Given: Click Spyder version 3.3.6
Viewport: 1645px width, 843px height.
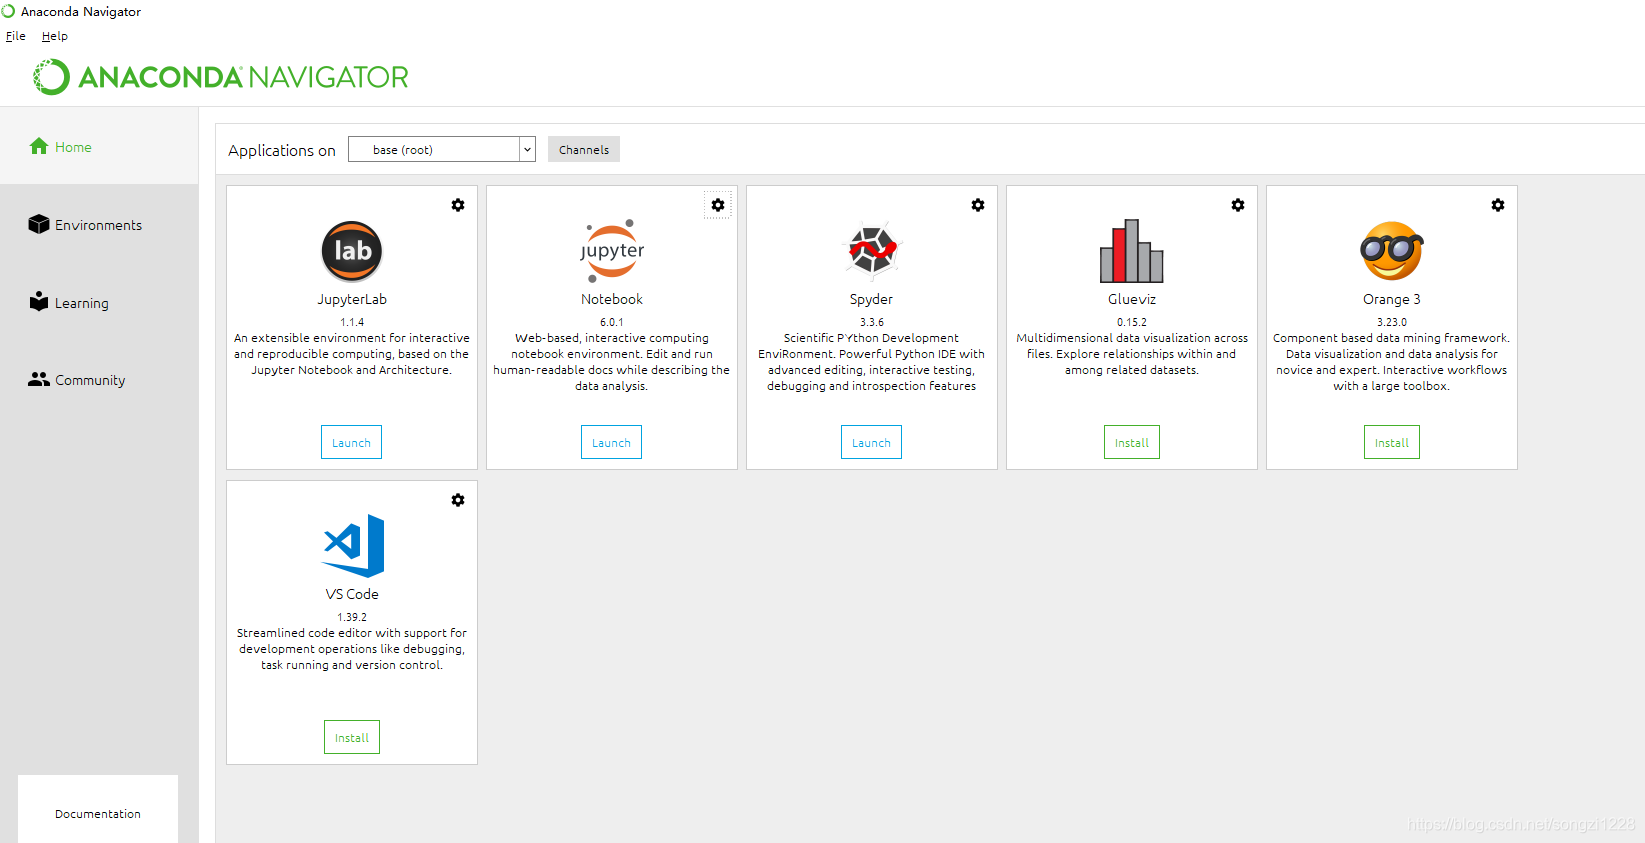Looking at the screenshot, I should [x=872, y=322].
